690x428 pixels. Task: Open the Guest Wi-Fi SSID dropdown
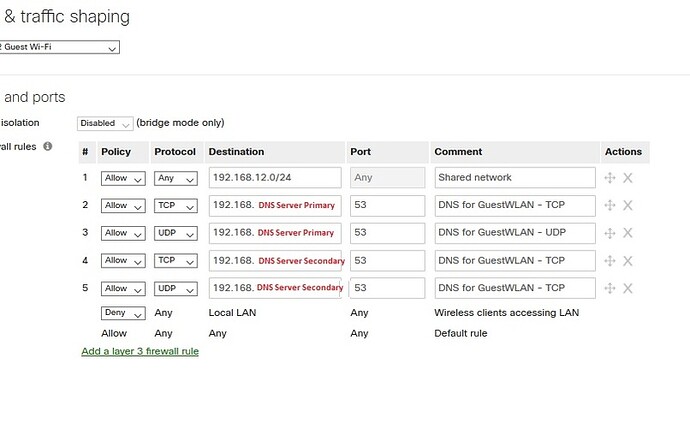pyautogui.click(x=59, y=47)
